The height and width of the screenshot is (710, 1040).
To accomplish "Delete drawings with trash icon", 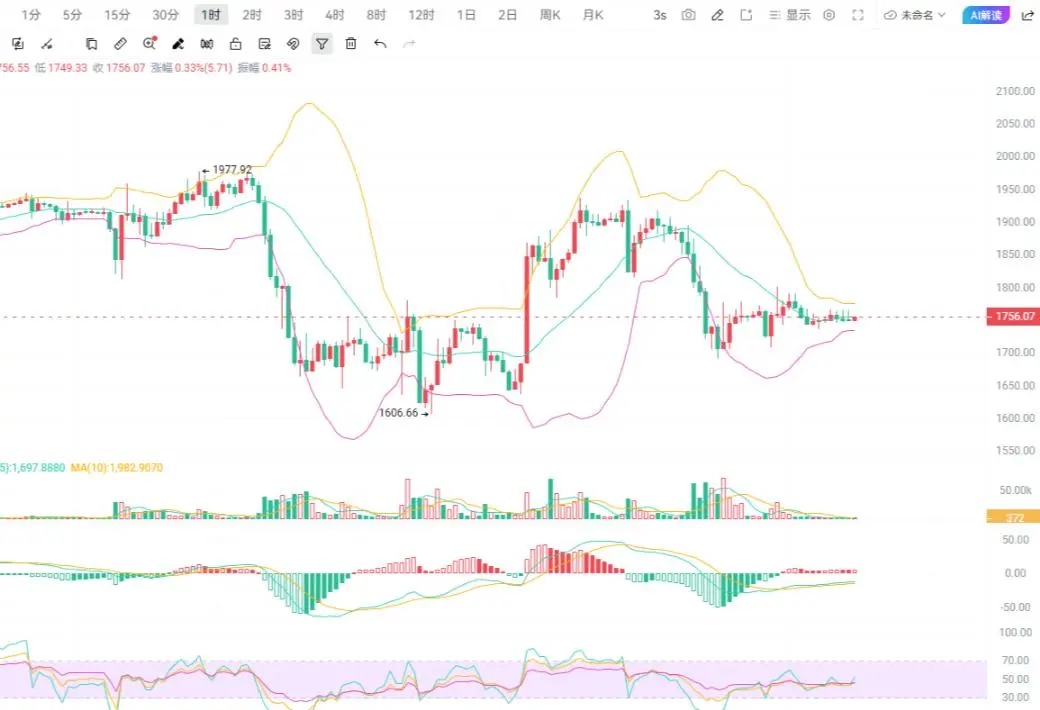I will pos(351,44).
